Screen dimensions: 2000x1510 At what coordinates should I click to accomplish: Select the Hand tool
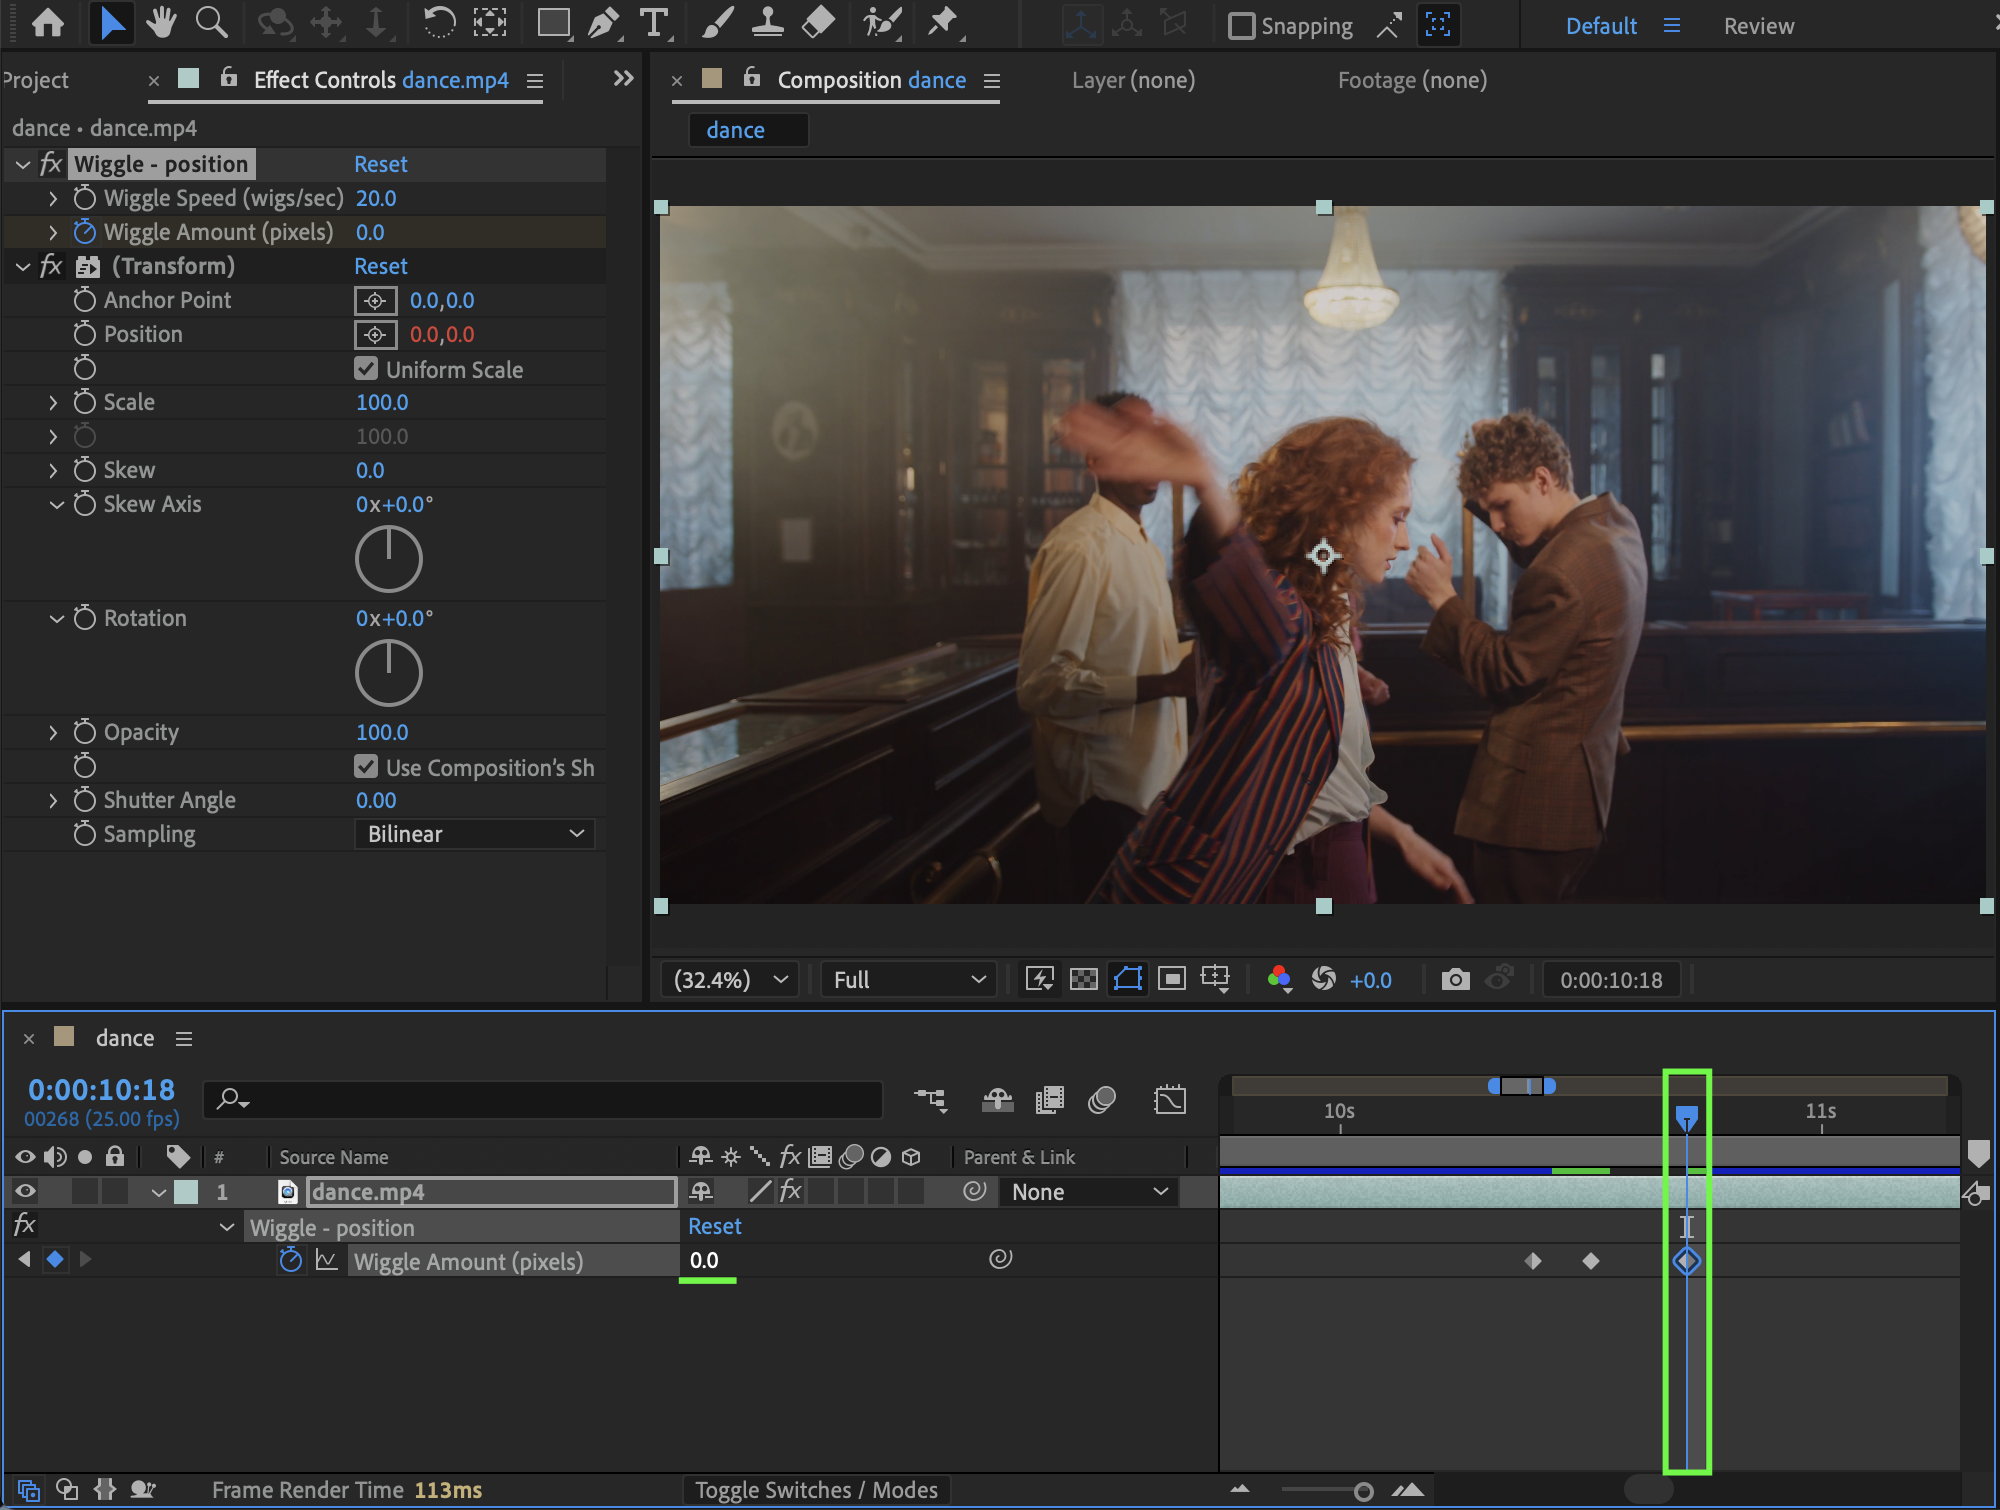[161, 22]
